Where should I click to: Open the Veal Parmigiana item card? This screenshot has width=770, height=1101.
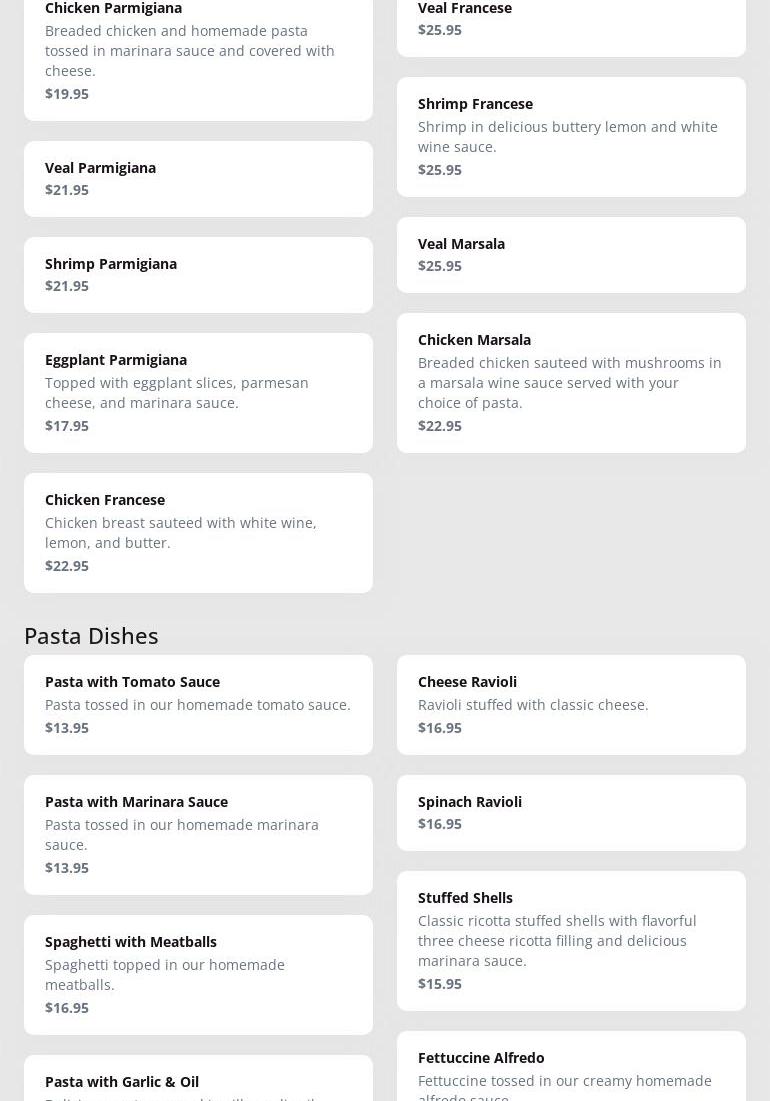point(198,179)
